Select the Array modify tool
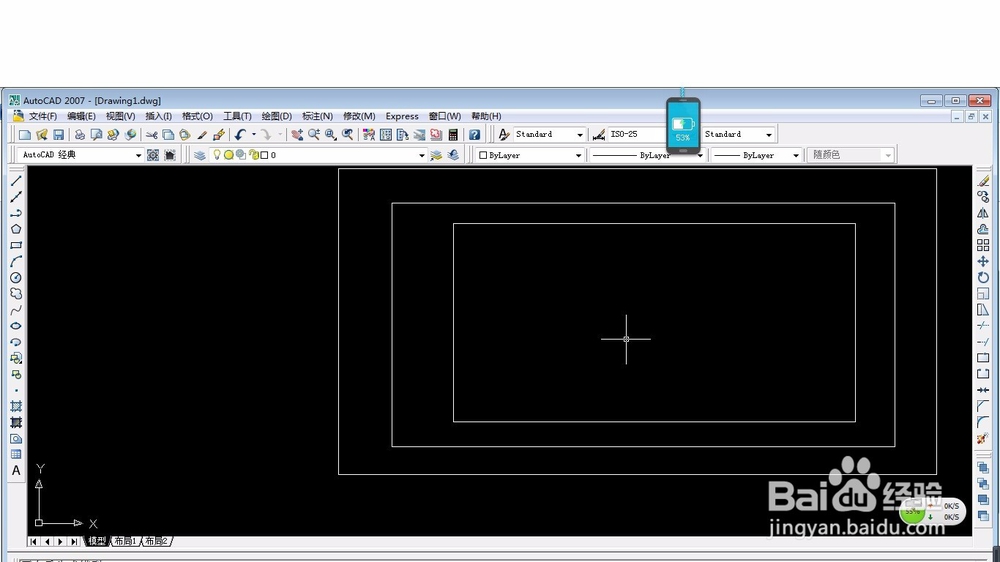The width and height of the screenshot is (1000, 562). coord(983,246)
